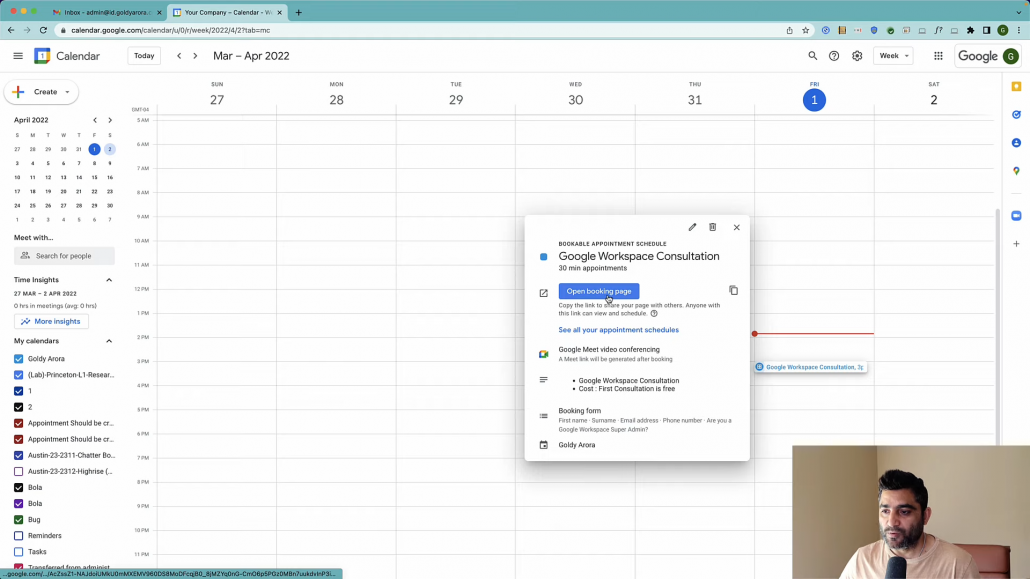Go to previous week arrow
Viewport: 1030px width, 579px height.
tap(179, 56)
